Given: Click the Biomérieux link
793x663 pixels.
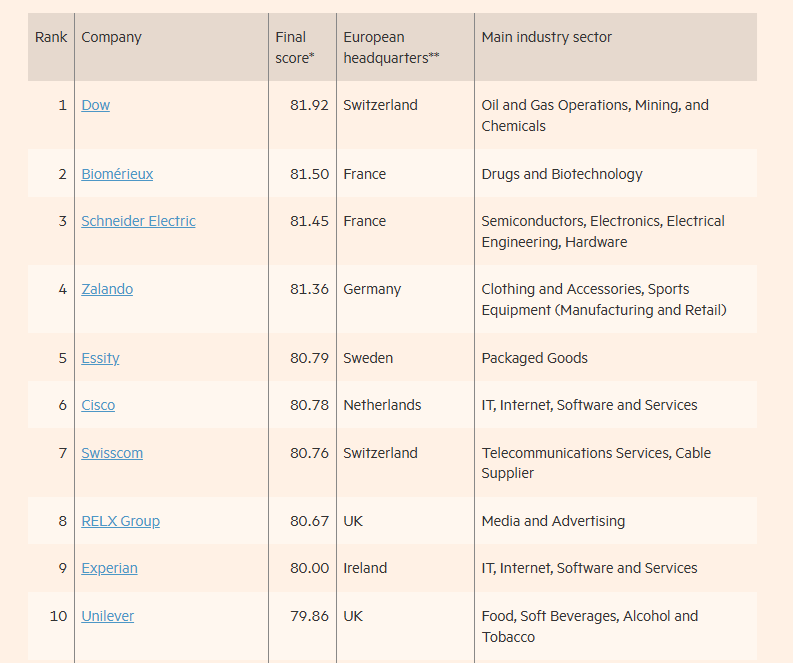Looking at the screenshot, I should point(117,174).
